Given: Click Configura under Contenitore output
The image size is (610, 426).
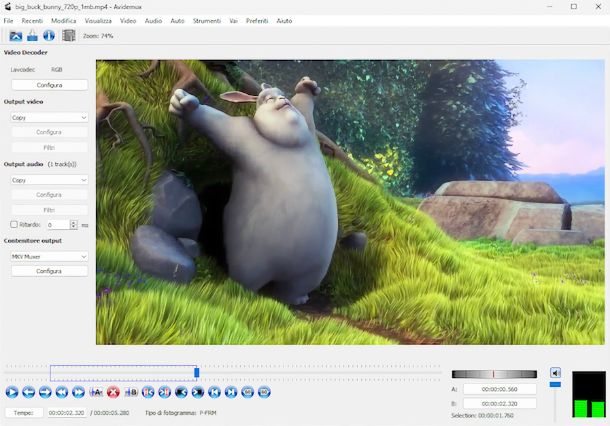Looking at the screenshot, I should click(x=49, y=271).
